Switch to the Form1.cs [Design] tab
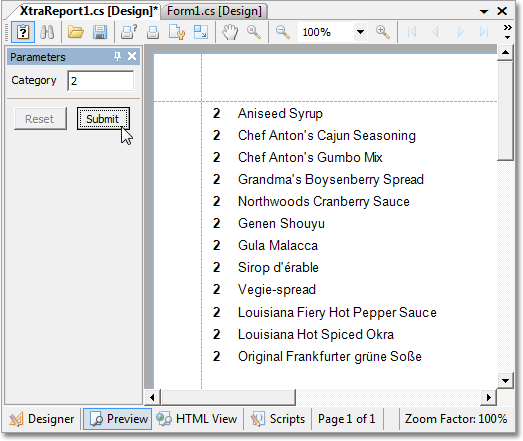Image resolution: width=523 pixels, height=441 pixels. pyautogui.click(x=214, y=11)
